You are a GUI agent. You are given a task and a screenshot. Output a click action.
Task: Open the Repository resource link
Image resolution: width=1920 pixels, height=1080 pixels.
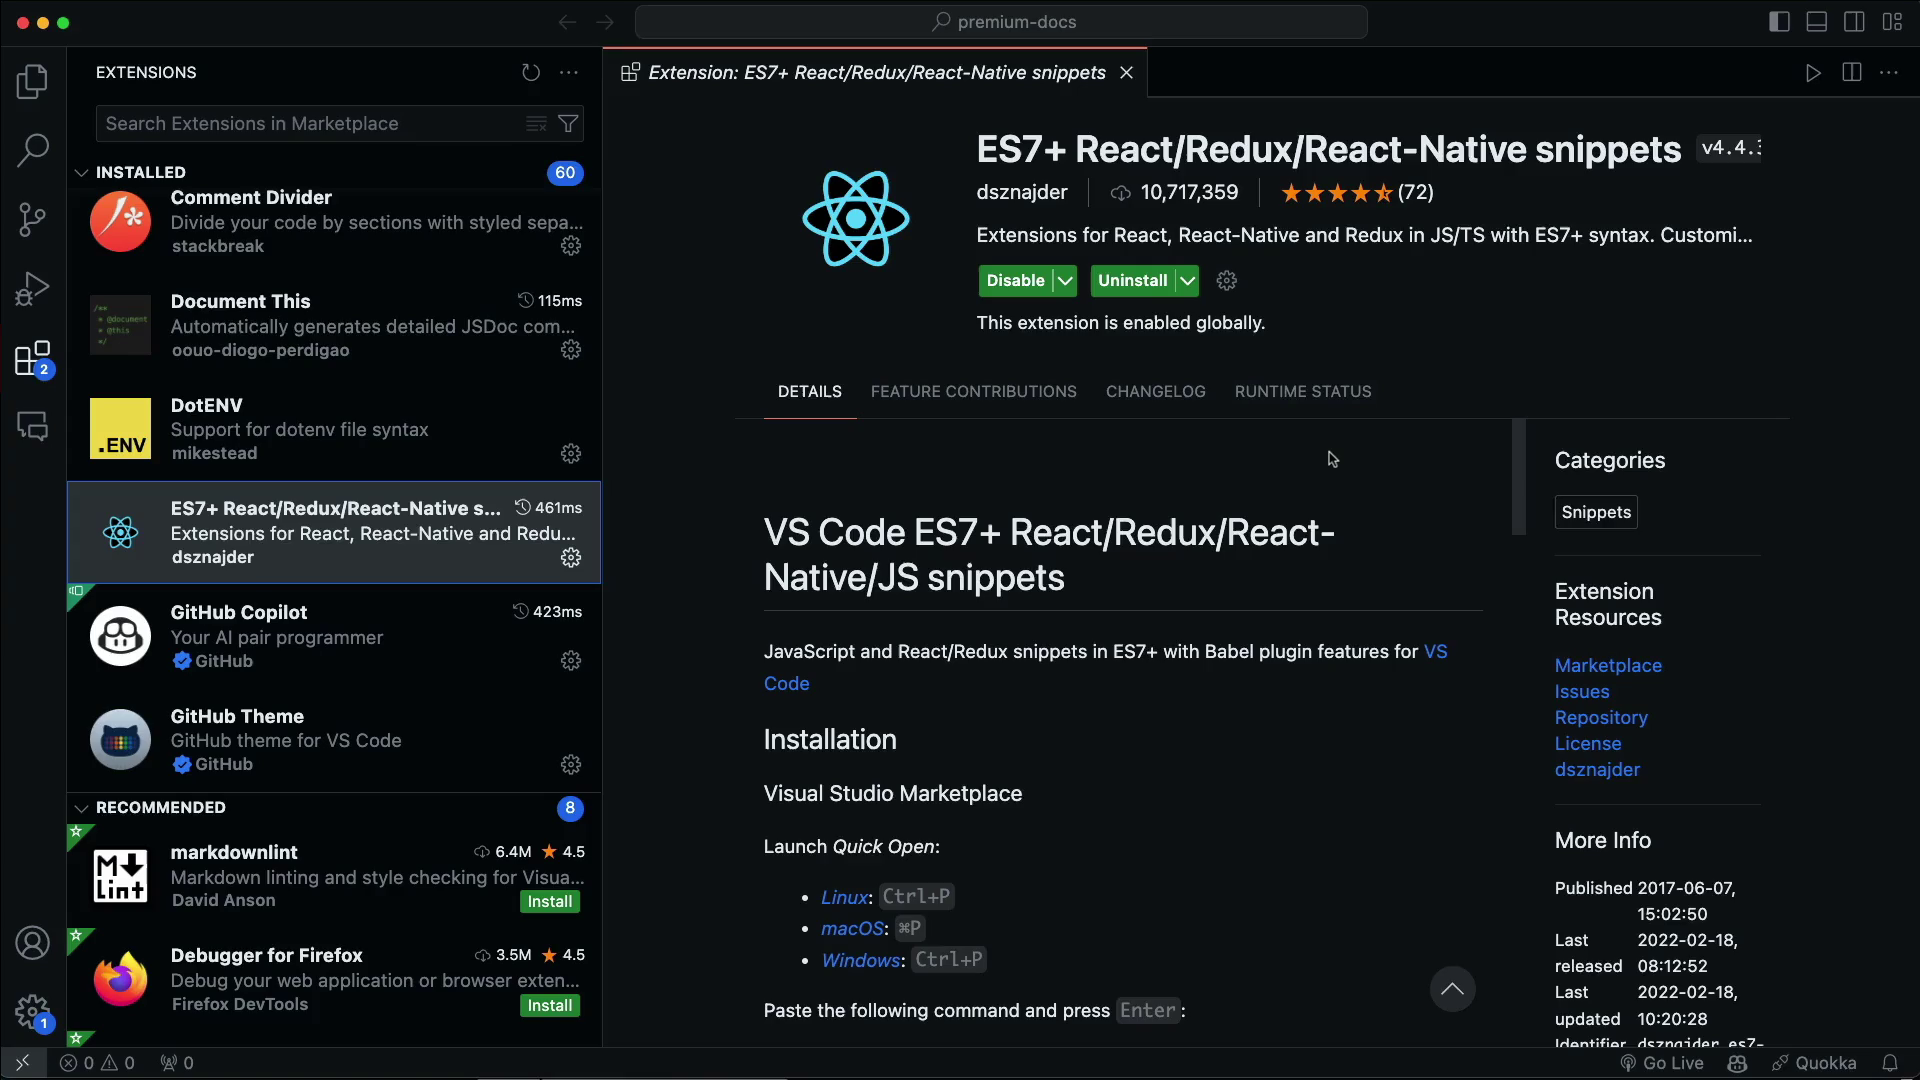point(1600,718)
